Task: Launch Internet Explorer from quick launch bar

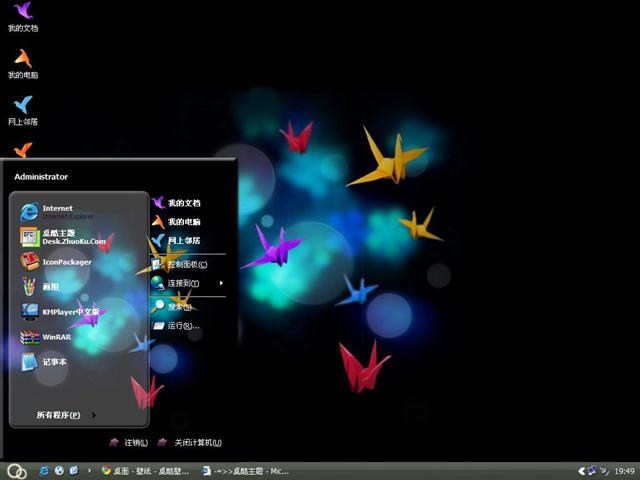Action: [44, 471]
